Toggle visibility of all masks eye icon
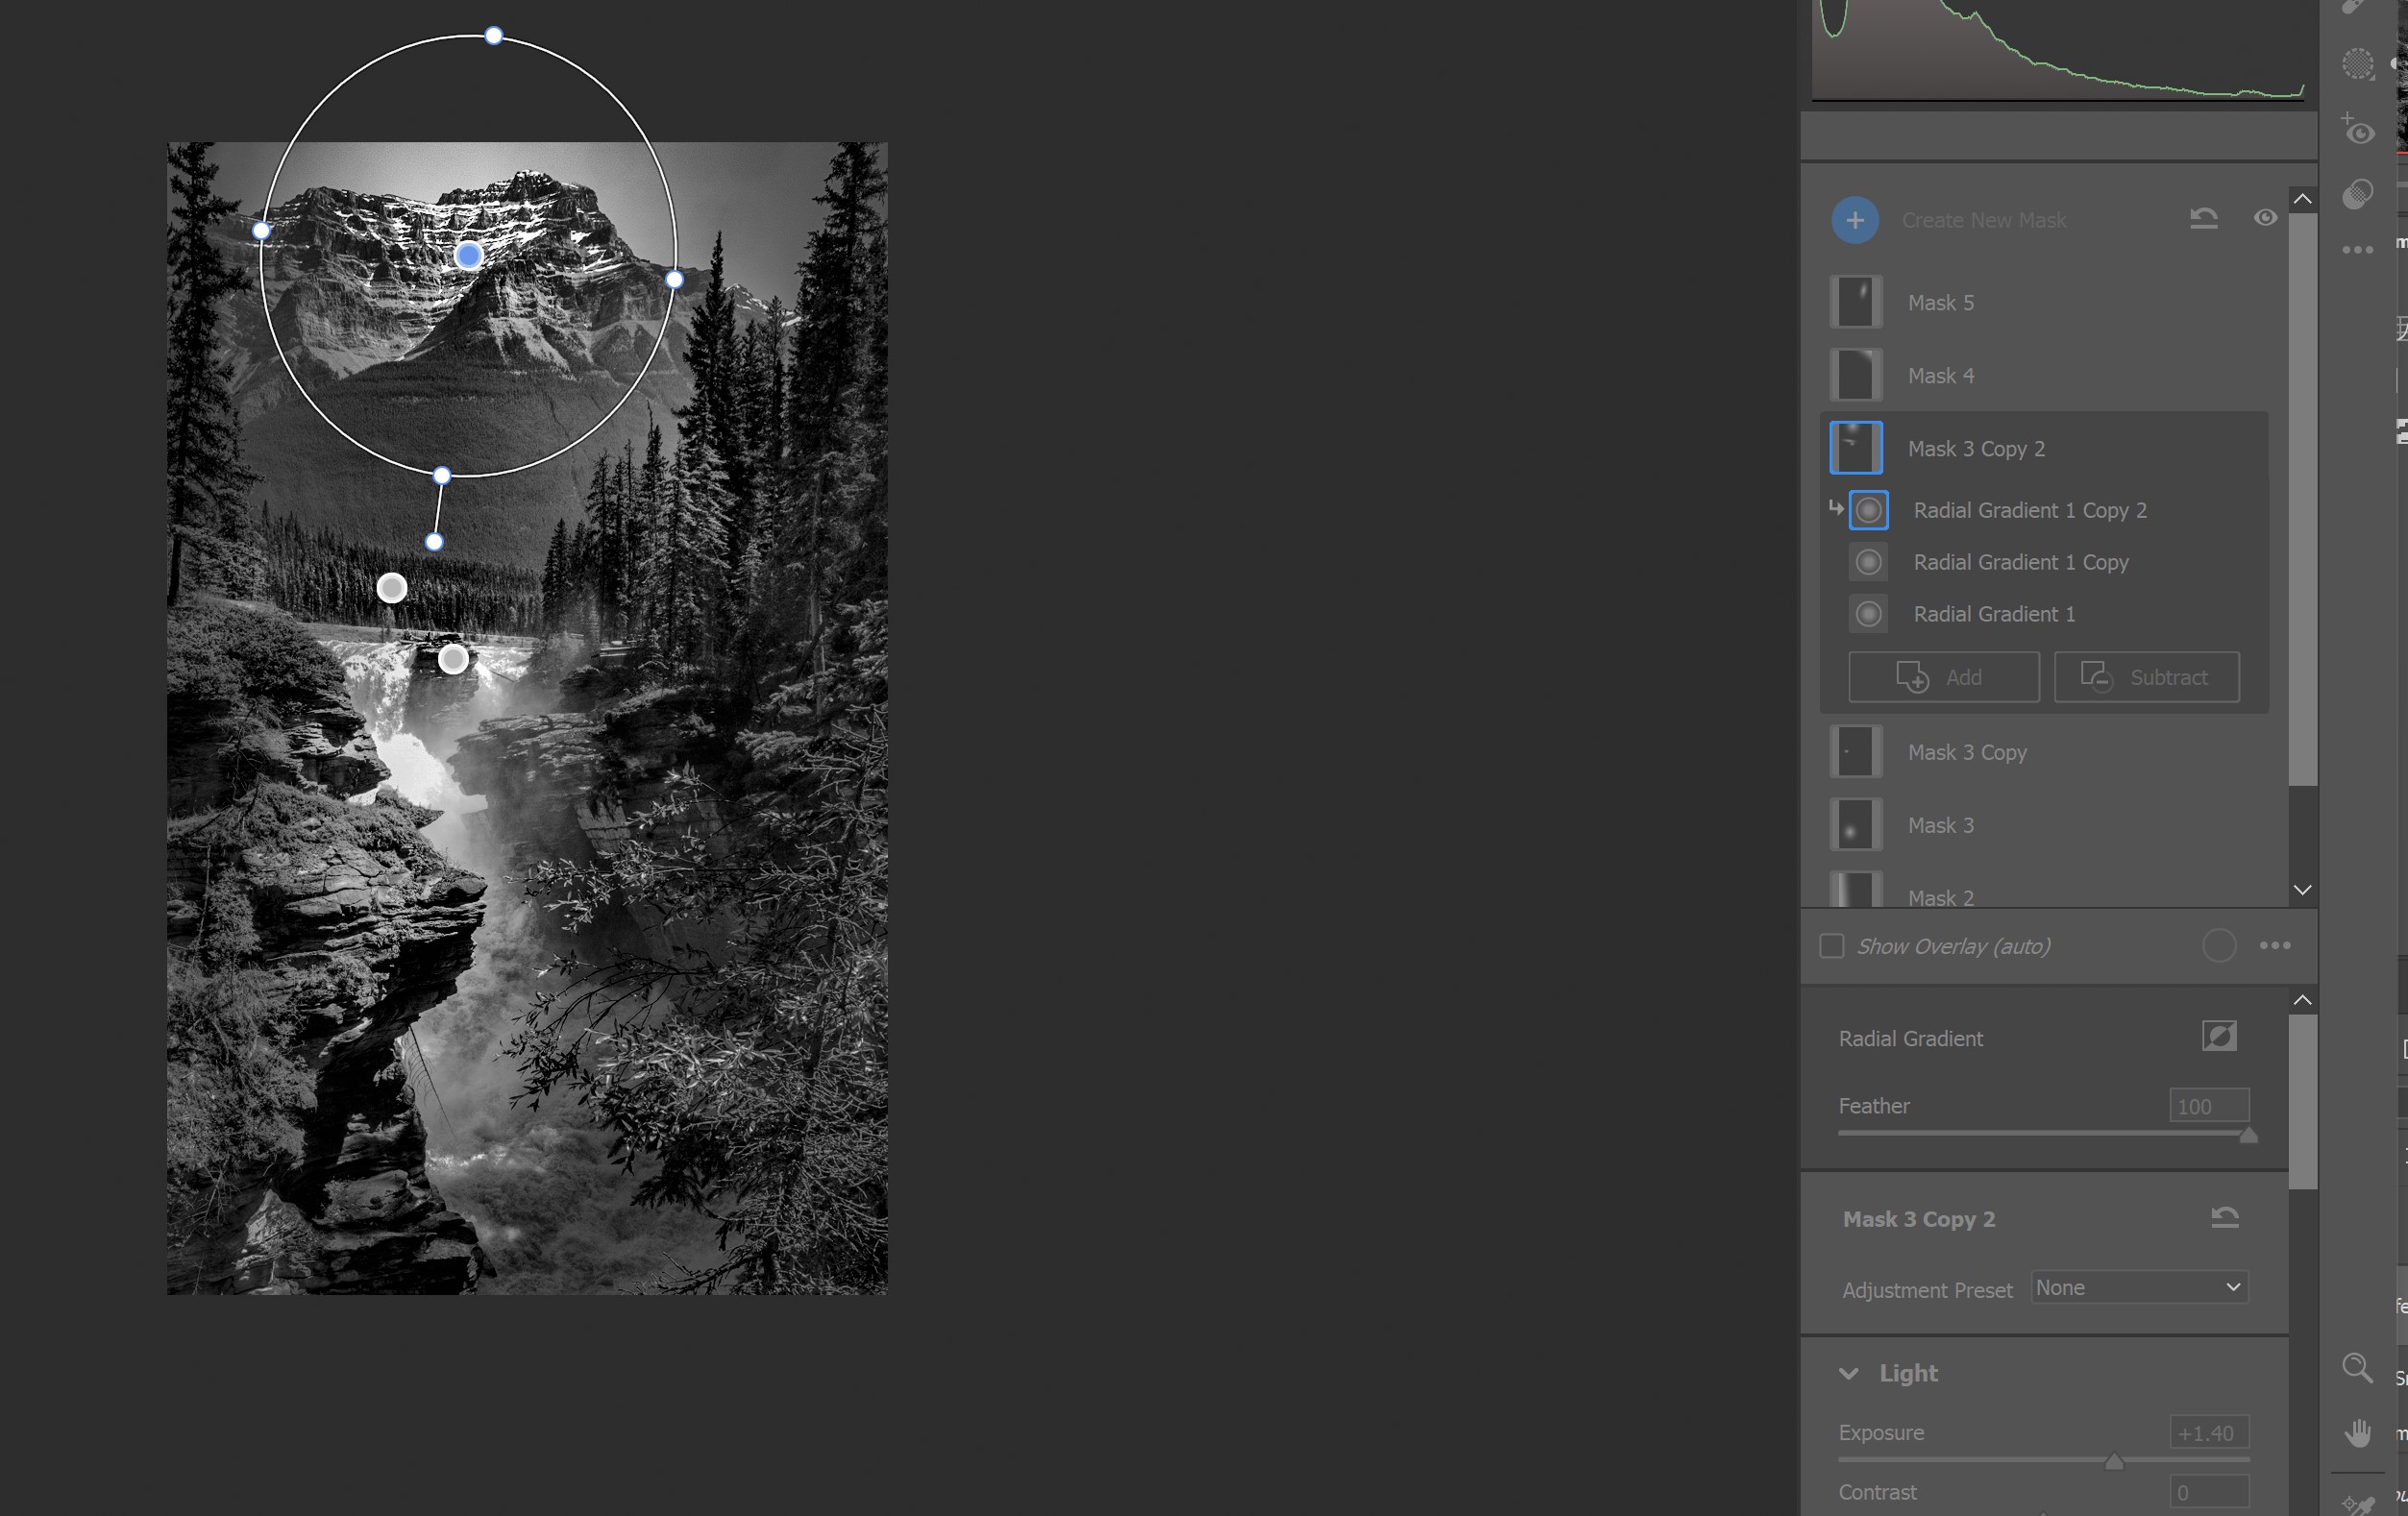This screenshot has height=1516, width=2408. click(x=2265, y=218)
